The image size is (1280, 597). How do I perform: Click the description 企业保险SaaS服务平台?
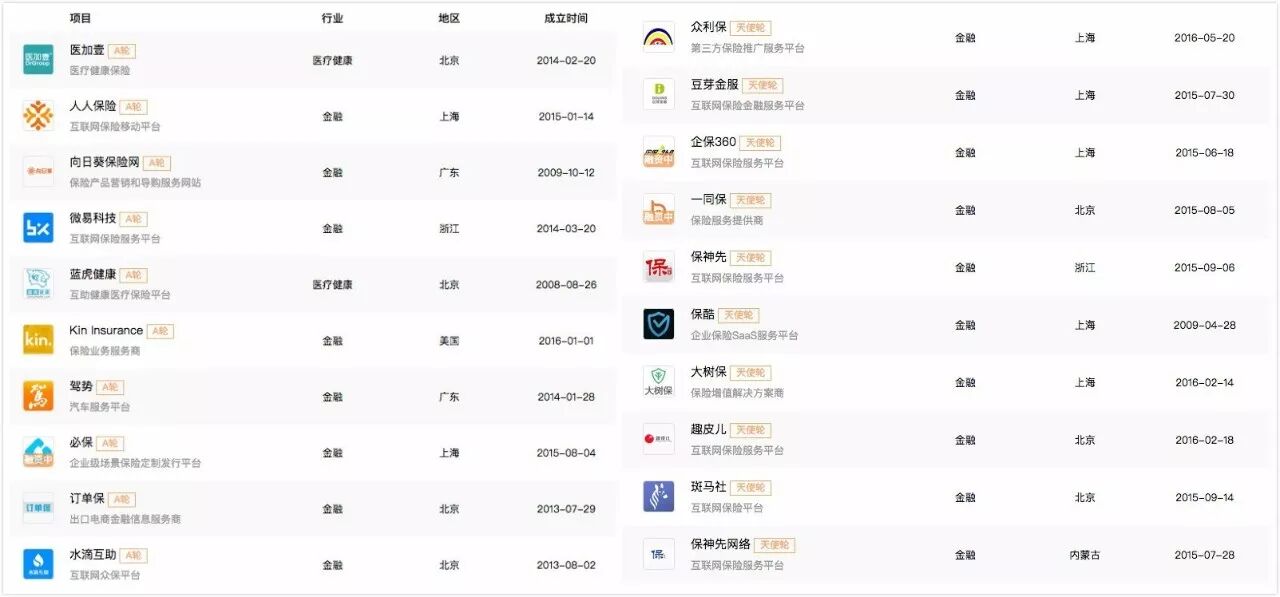[744, 335]
